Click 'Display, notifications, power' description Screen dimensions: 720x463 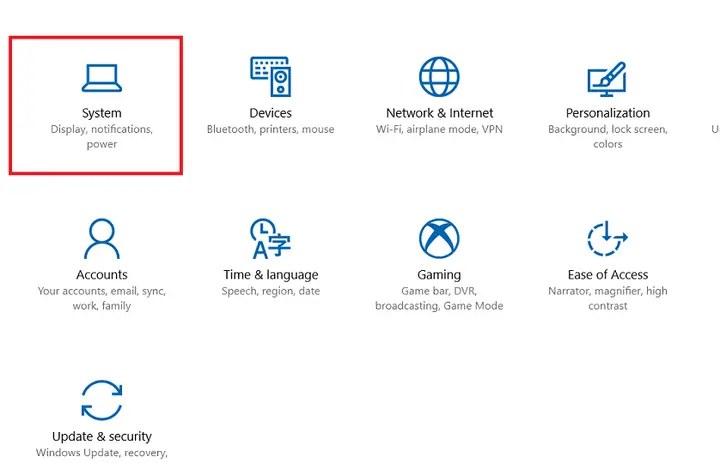pyautogui.click(x=101, y=136)
